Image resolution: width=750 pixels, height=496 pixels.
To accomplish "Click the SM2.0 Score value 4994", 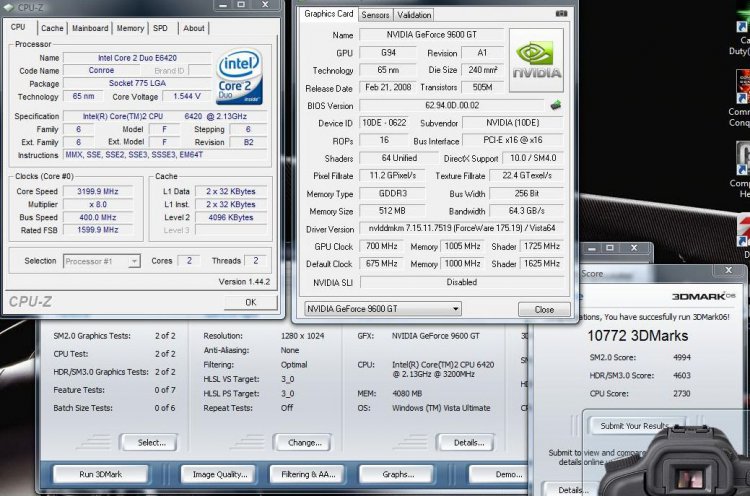I will (682, 357).
